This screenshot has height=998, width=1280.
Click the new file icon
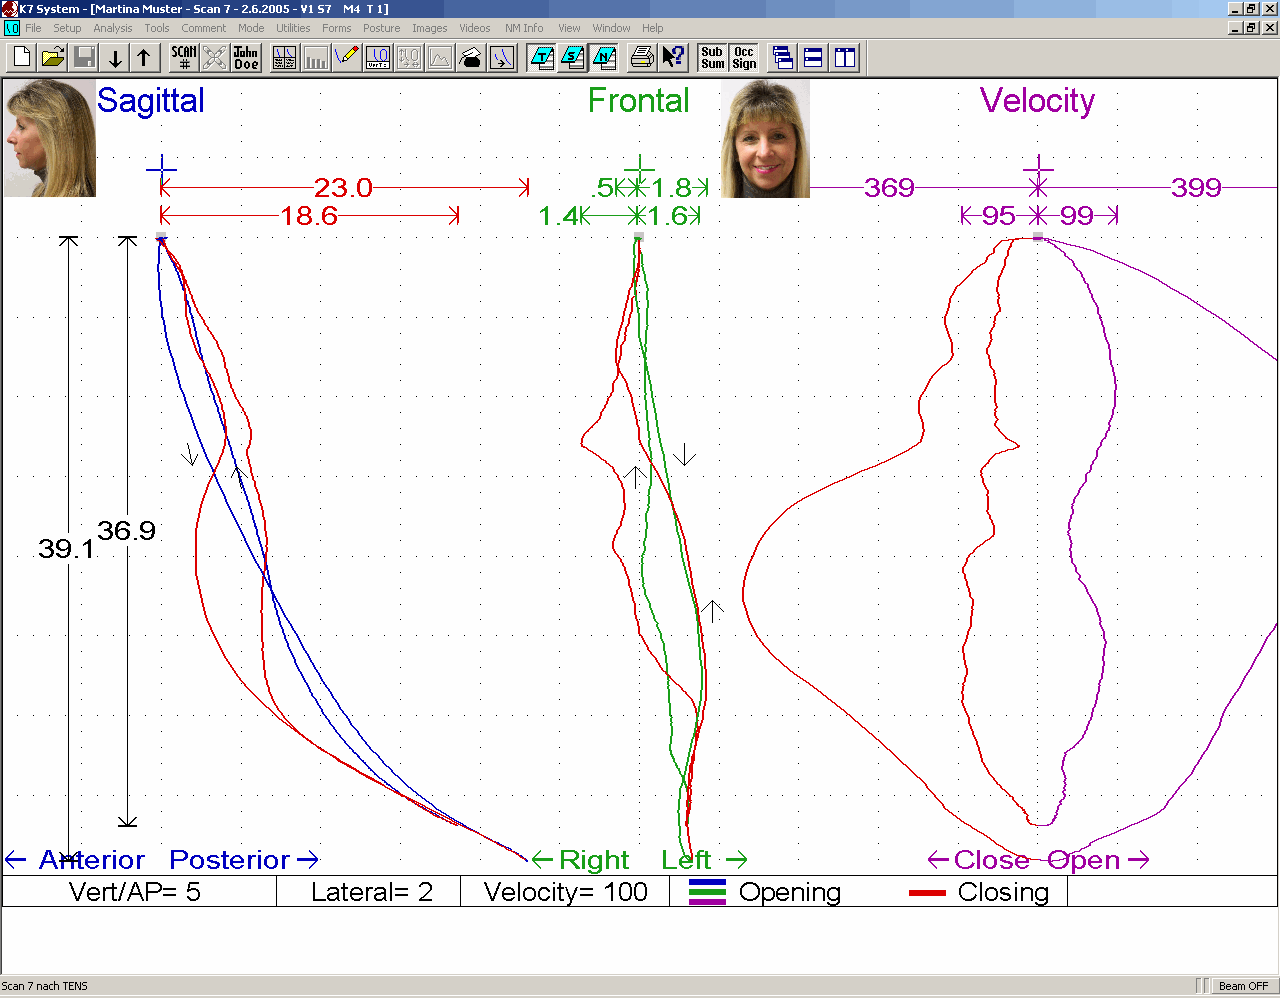coord(22,58)
